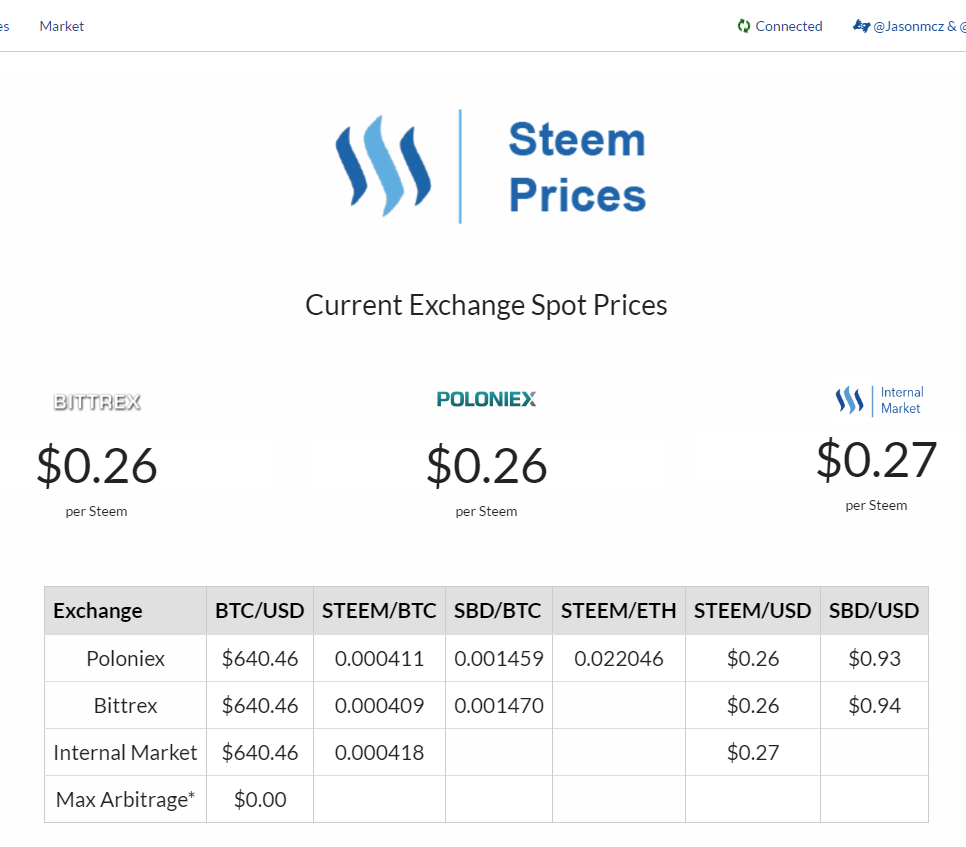Select Poloniex SBD/BTC value 0.001459
The height and width of the screenshot is (847, 966).
(498, 659)
